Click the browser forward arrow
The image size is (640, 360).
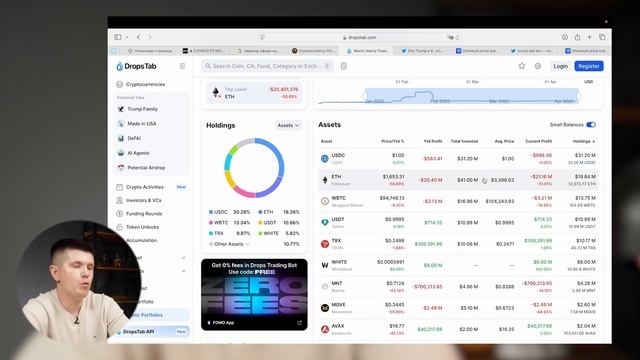[x=150, y=37]
